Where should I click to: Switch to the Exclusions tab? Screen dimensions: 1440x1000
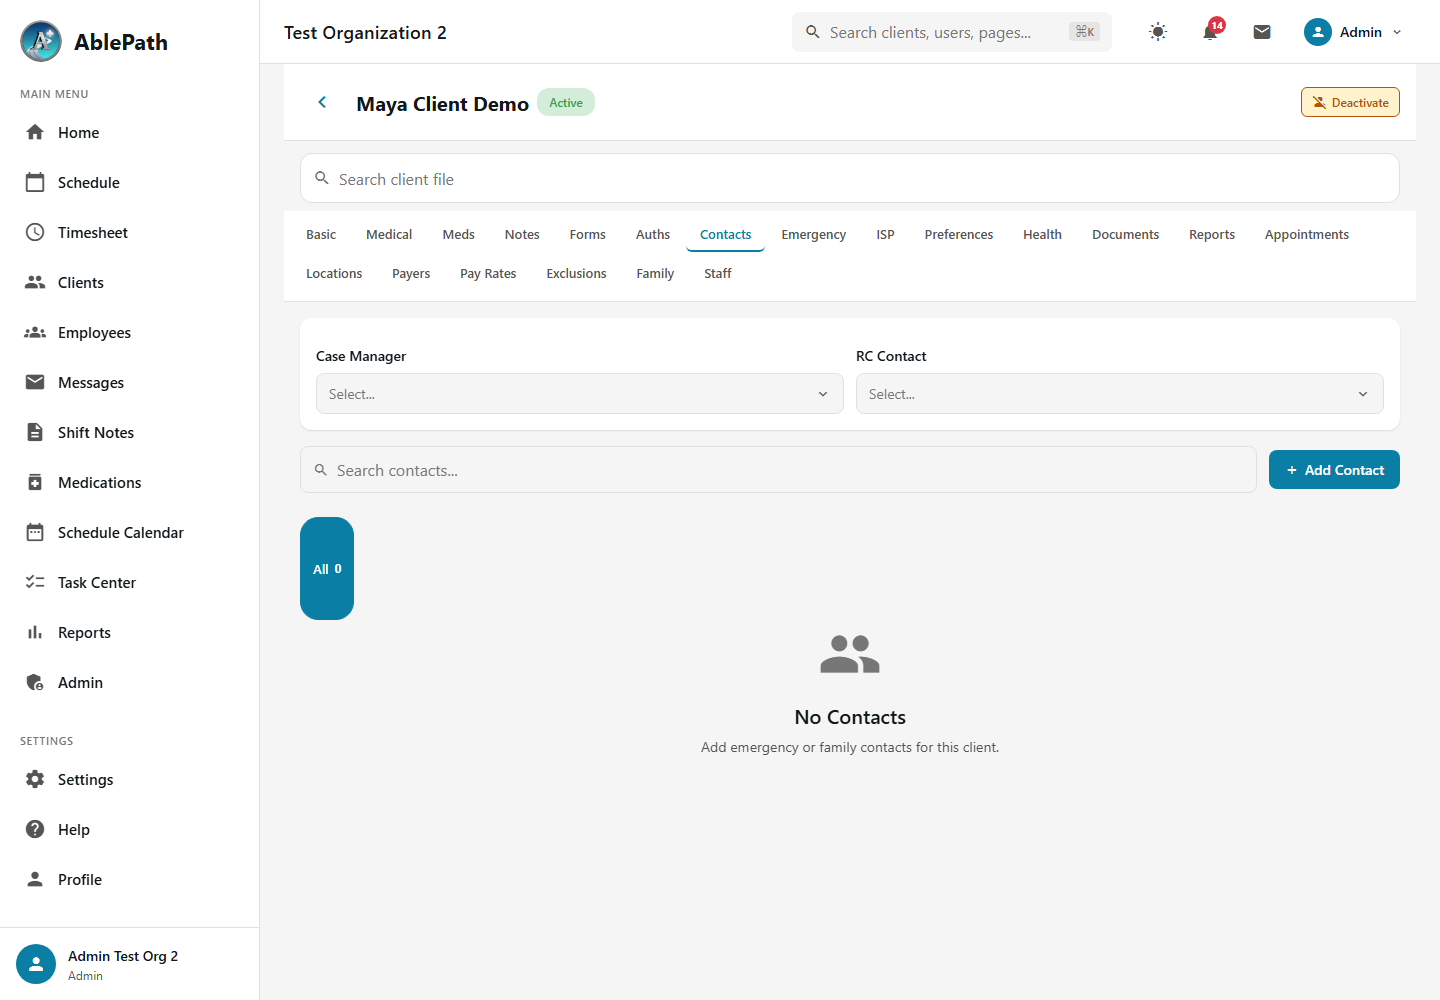(x=576, y=273)
